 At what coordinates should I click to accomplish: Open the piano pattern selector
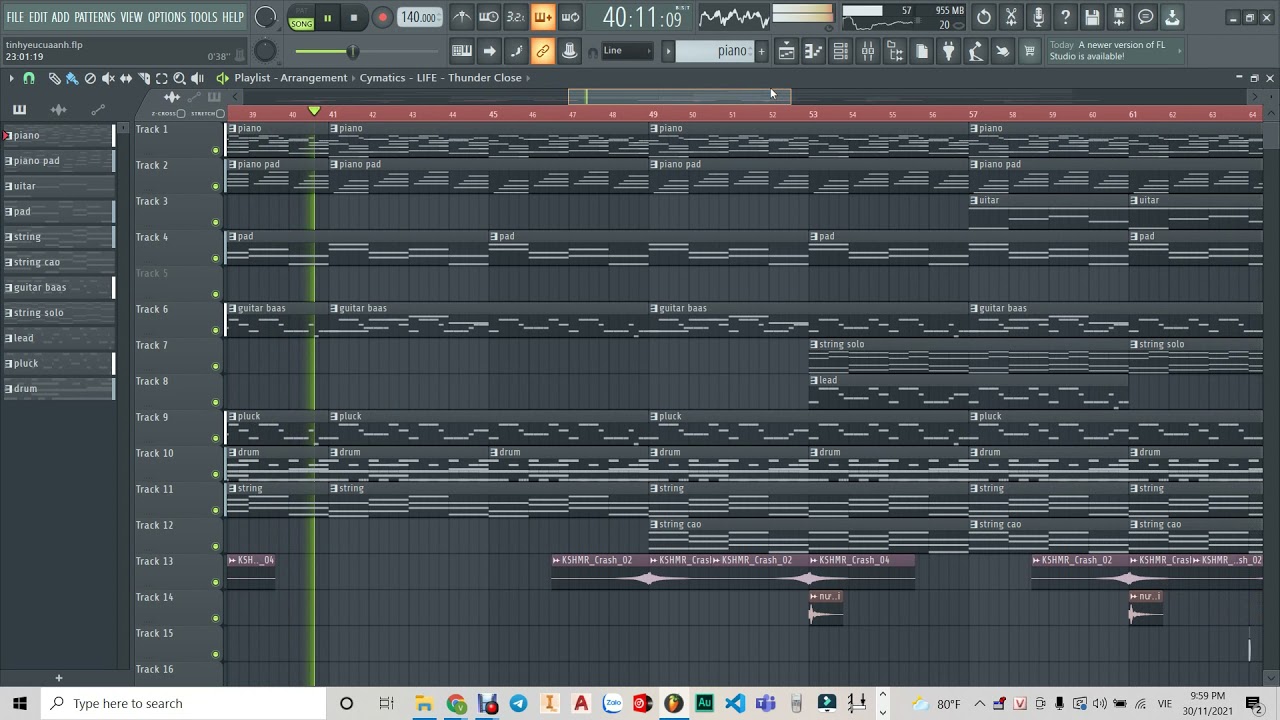pyautogui.click(x=715, y=51)
